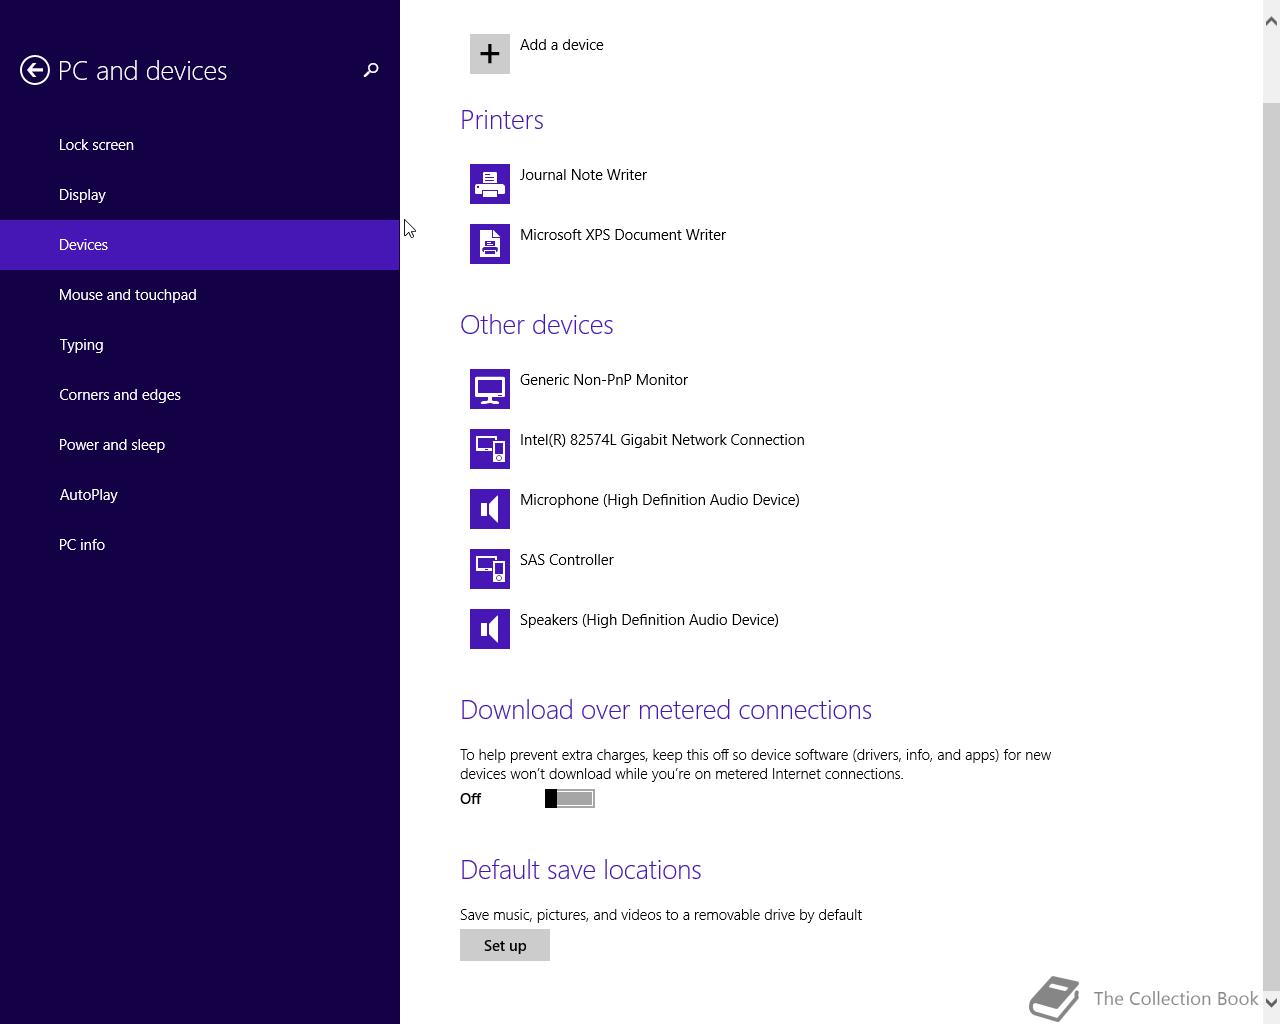
Task: Open the search magnifier in PC and devices
Action: 371,70
